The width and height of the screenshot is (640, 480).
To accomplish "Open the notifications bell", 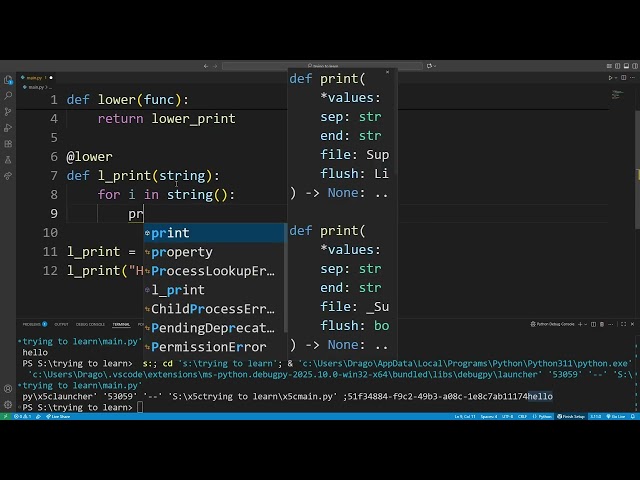I will click(x=633, y=416).
